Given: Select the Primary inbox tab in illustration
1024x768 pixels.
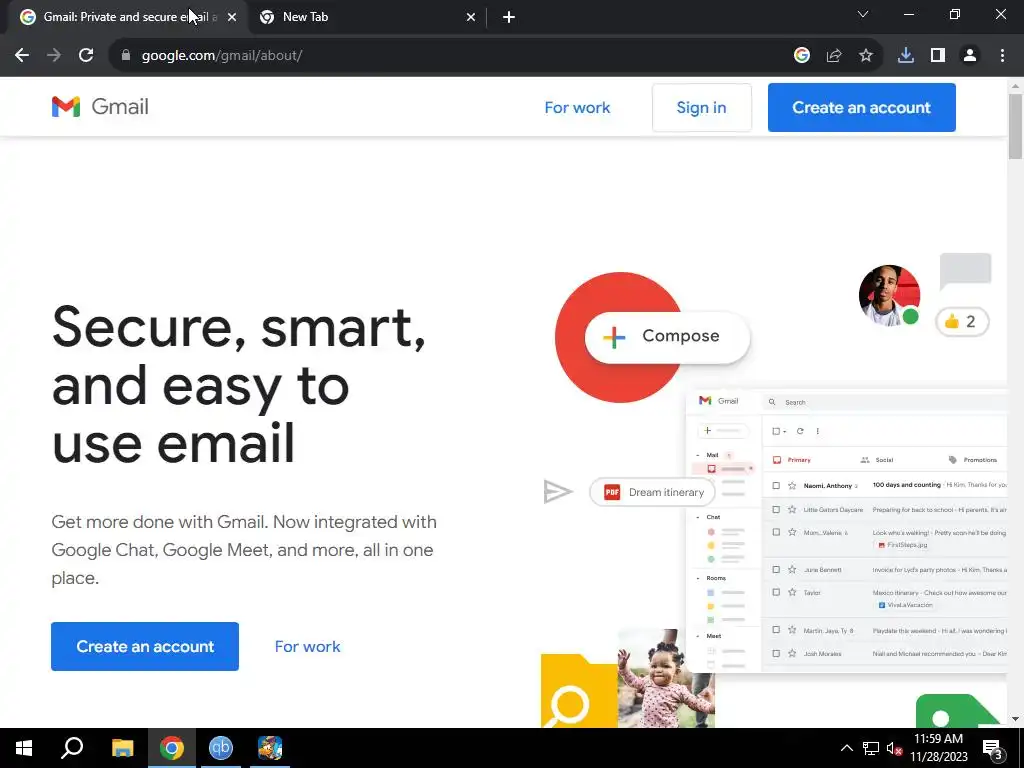Looking at the screenshot, I should tap(792, 460).
